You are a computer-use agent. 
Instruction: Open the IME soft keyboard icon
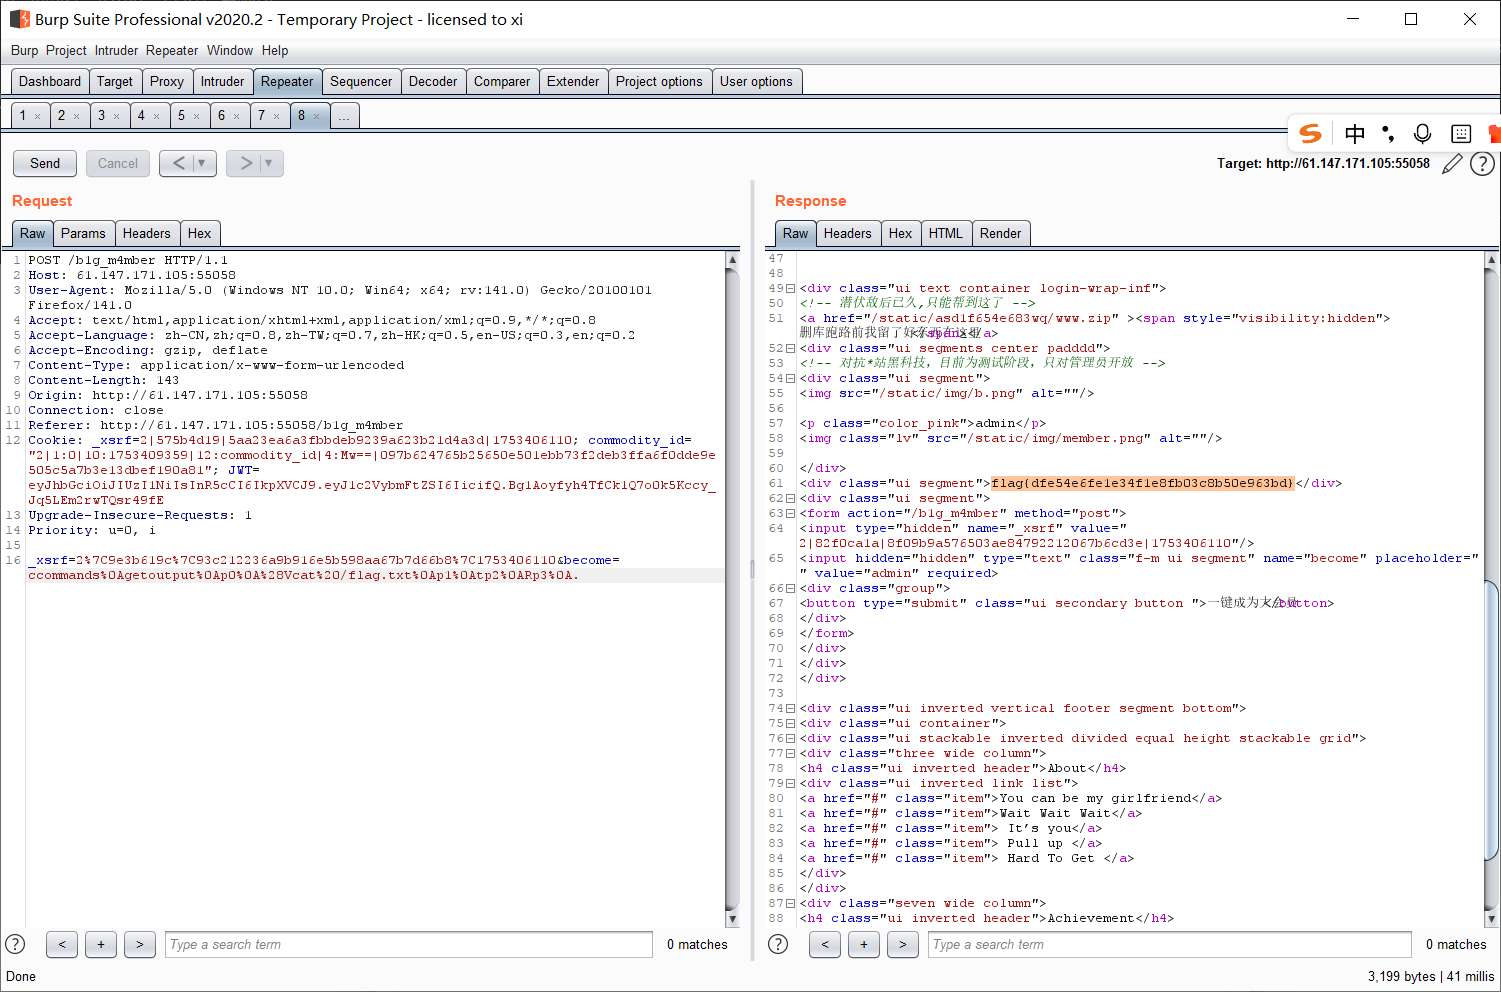pyautogui.click(x=1461, y=133)
